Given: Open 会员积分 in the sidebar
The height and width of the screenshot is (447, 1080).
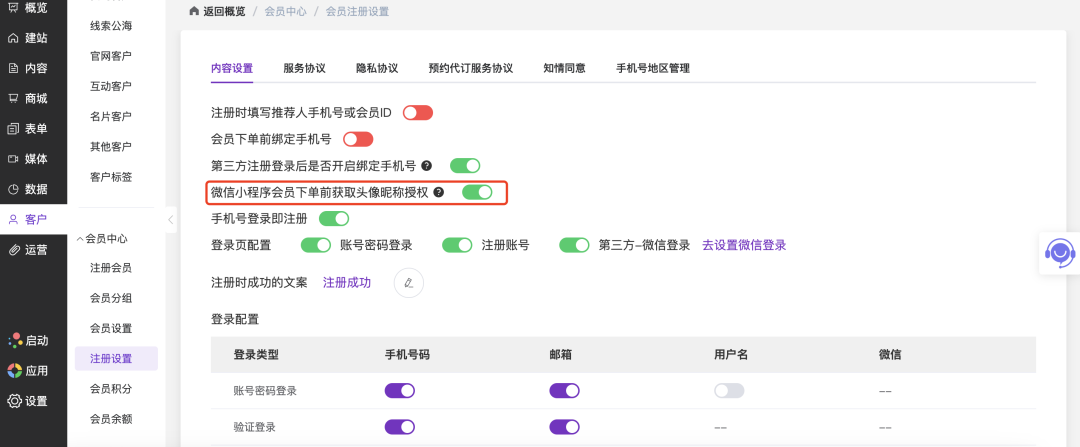Looking at the screenshot, I should [x=111, y=388].
